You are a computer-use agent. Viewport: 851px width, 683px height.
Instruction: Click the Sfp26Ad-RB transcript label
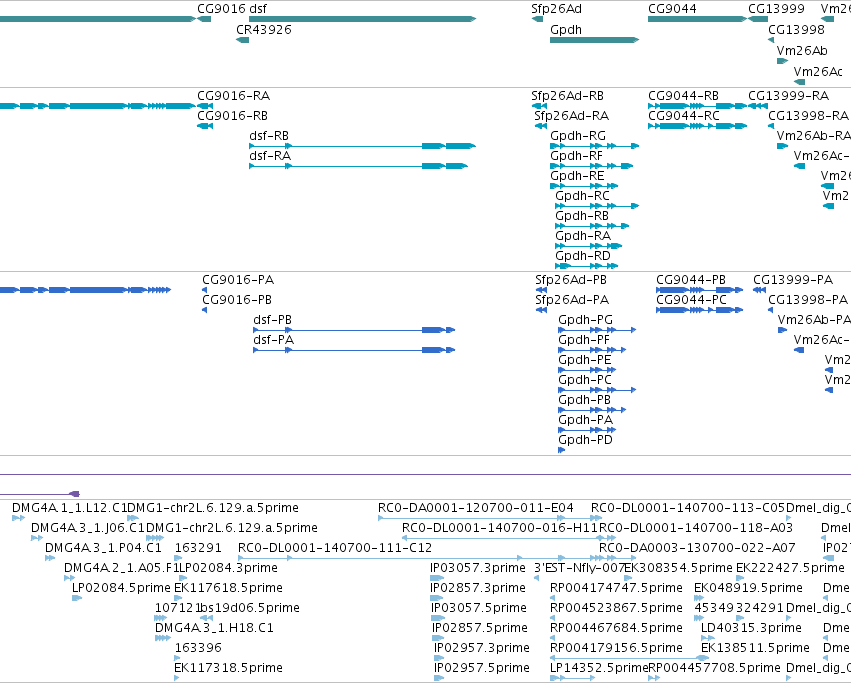tap(567, 96)
